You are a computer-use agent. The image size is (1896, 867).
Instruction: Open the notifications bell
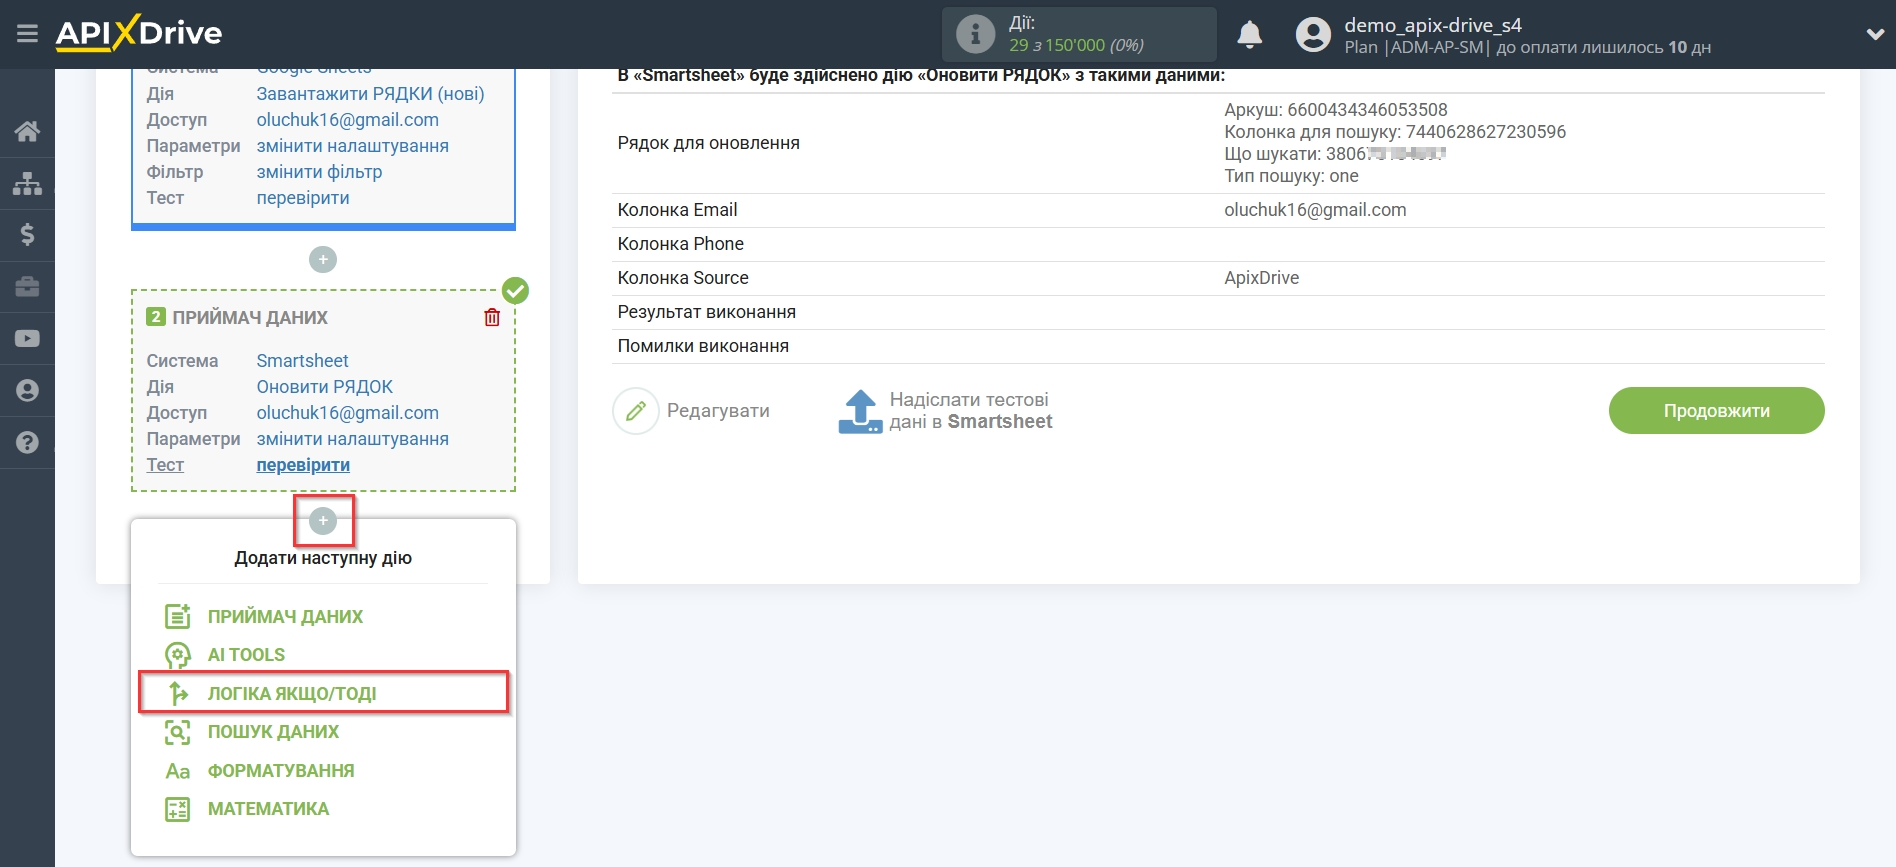tap(1249, 35)
